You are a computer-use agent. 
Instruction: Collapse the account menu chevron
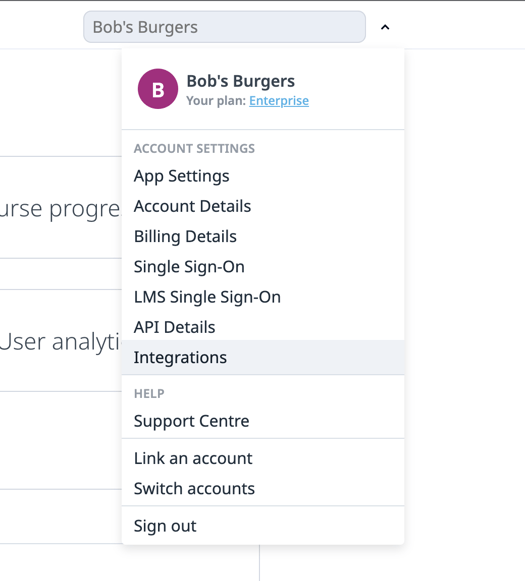pos(385,27)
